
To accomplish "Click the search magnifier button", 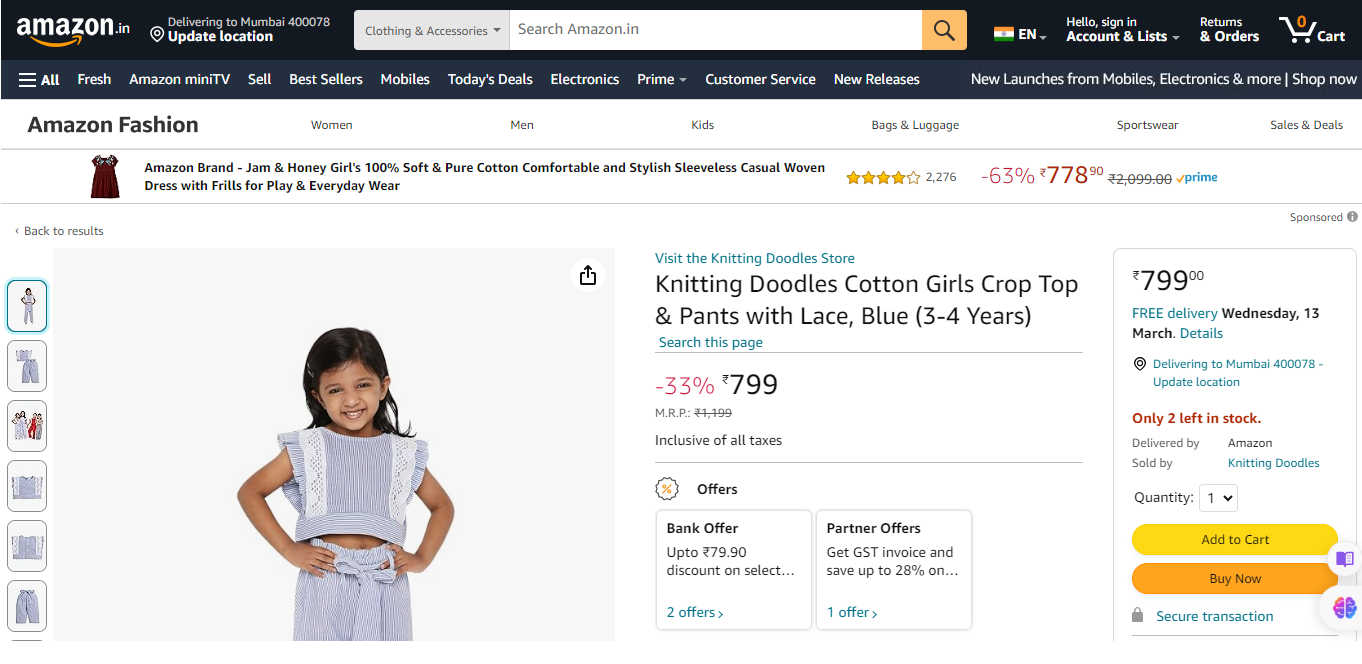I will click(x=944, y=30).
